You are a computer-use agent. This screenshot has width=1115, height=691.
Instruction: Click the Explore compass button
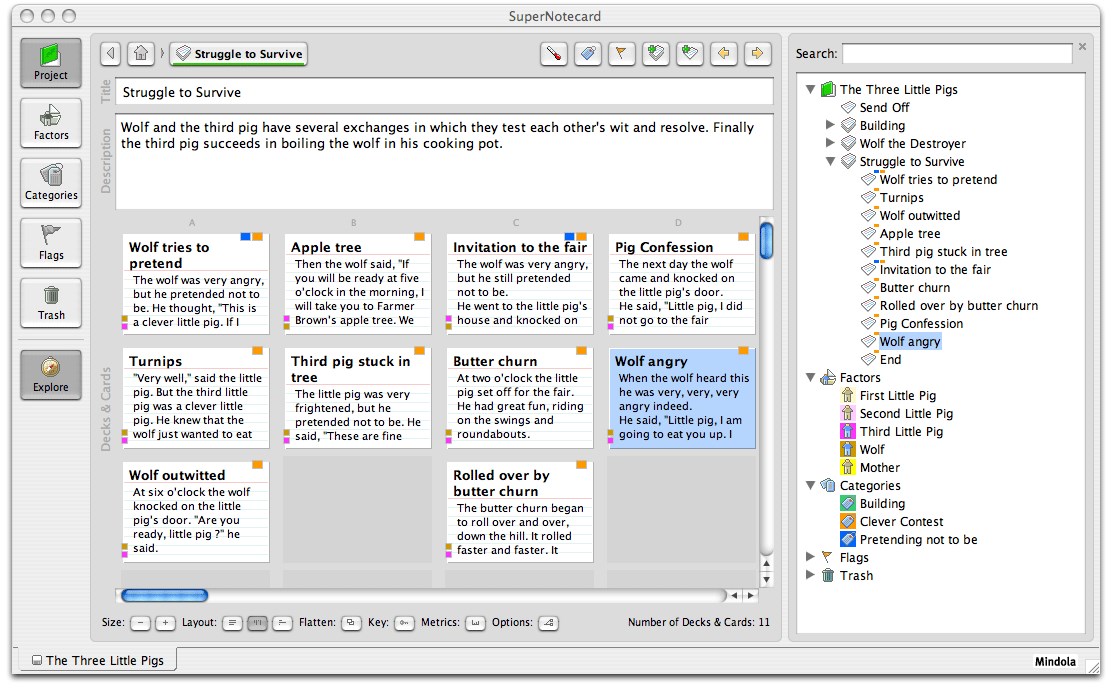point(51,374)
